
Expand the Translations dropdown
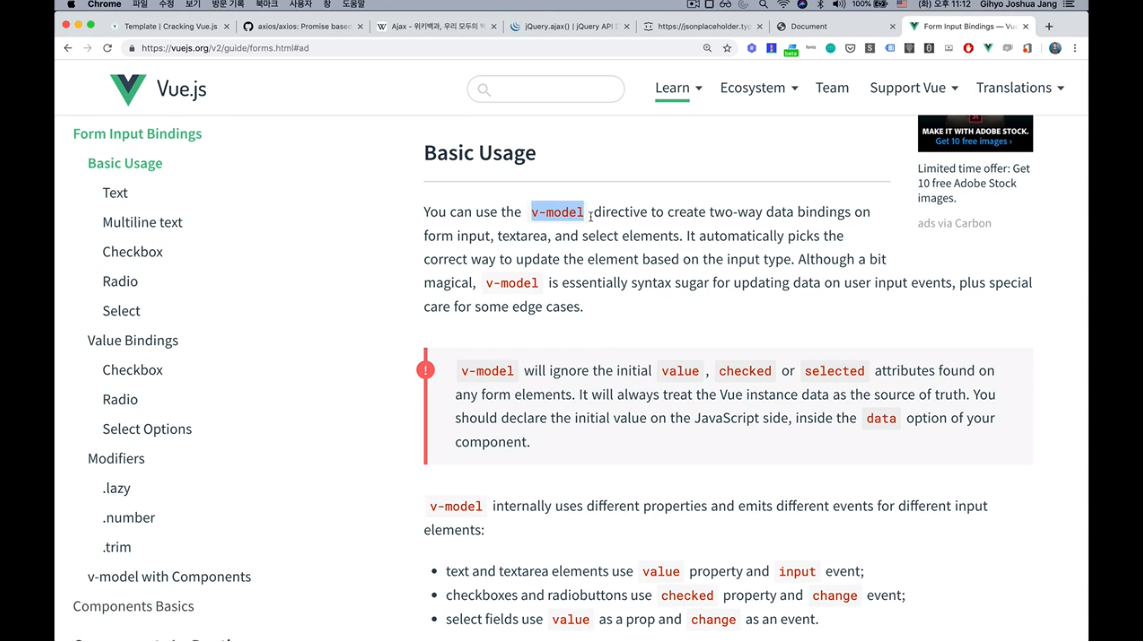coord(1019,88)
